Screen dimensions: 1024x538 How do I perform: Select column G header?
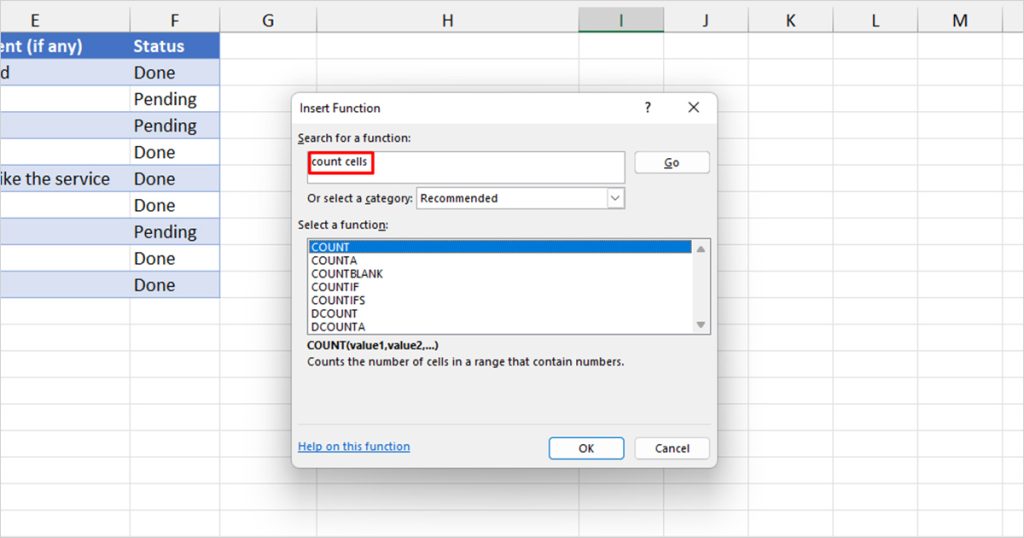tap(268, 20)
